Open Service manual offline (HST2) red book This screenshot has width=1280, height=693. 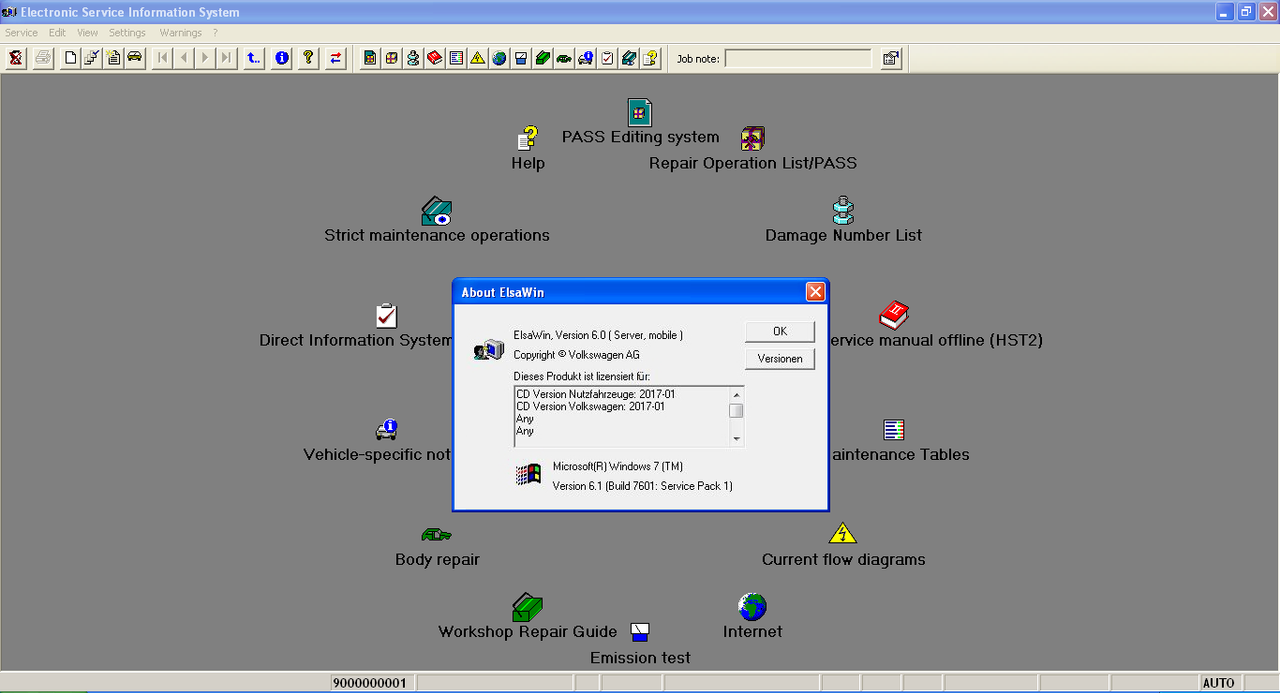(893, 316)
